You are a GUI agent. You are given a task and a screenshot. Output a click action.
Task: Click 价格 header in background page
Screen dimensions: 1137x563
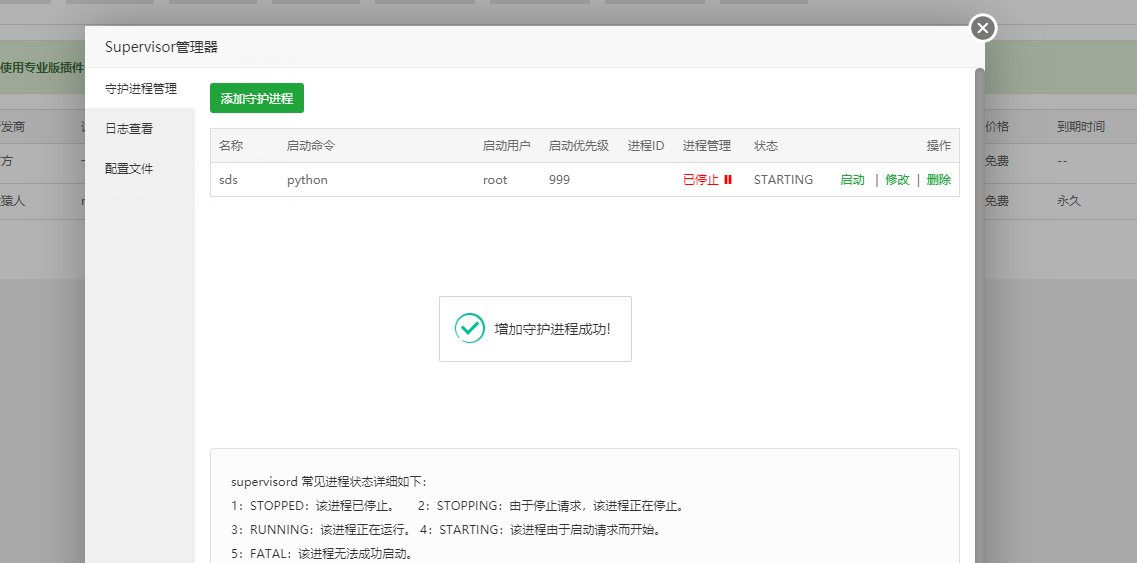(996, 127)
